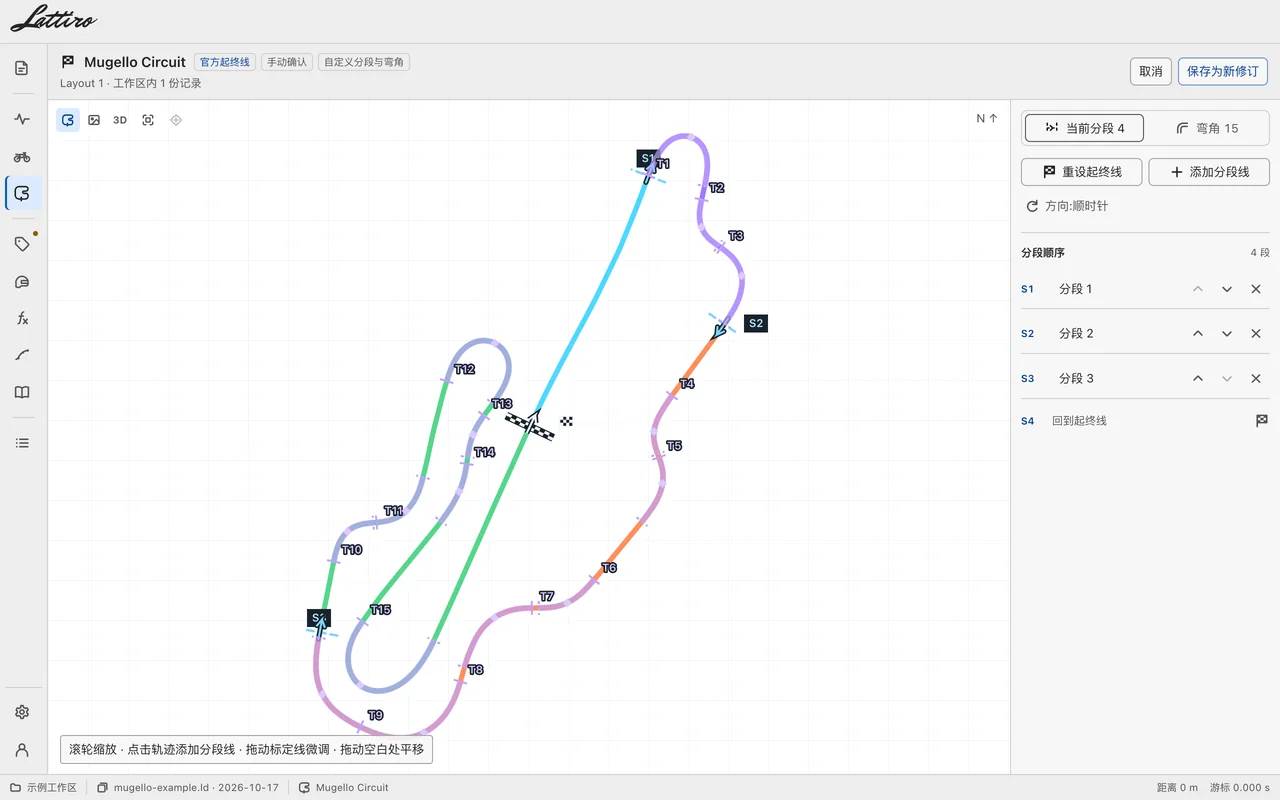This screenshot has width=1280, height=800.
Task: Click 取消 to cancel editing
Action: click(1151, 72)
